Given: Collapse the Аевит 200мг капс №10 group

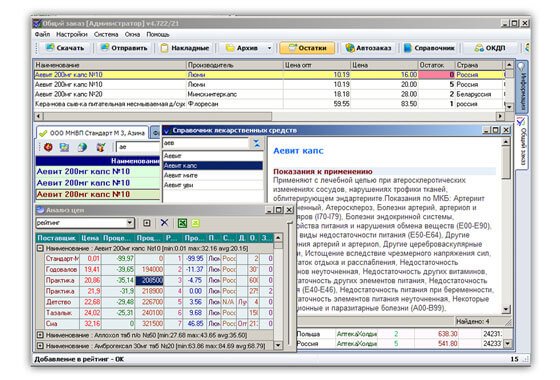Looking at the screenshot, I should pyautogui.click(x=40, y=248).
